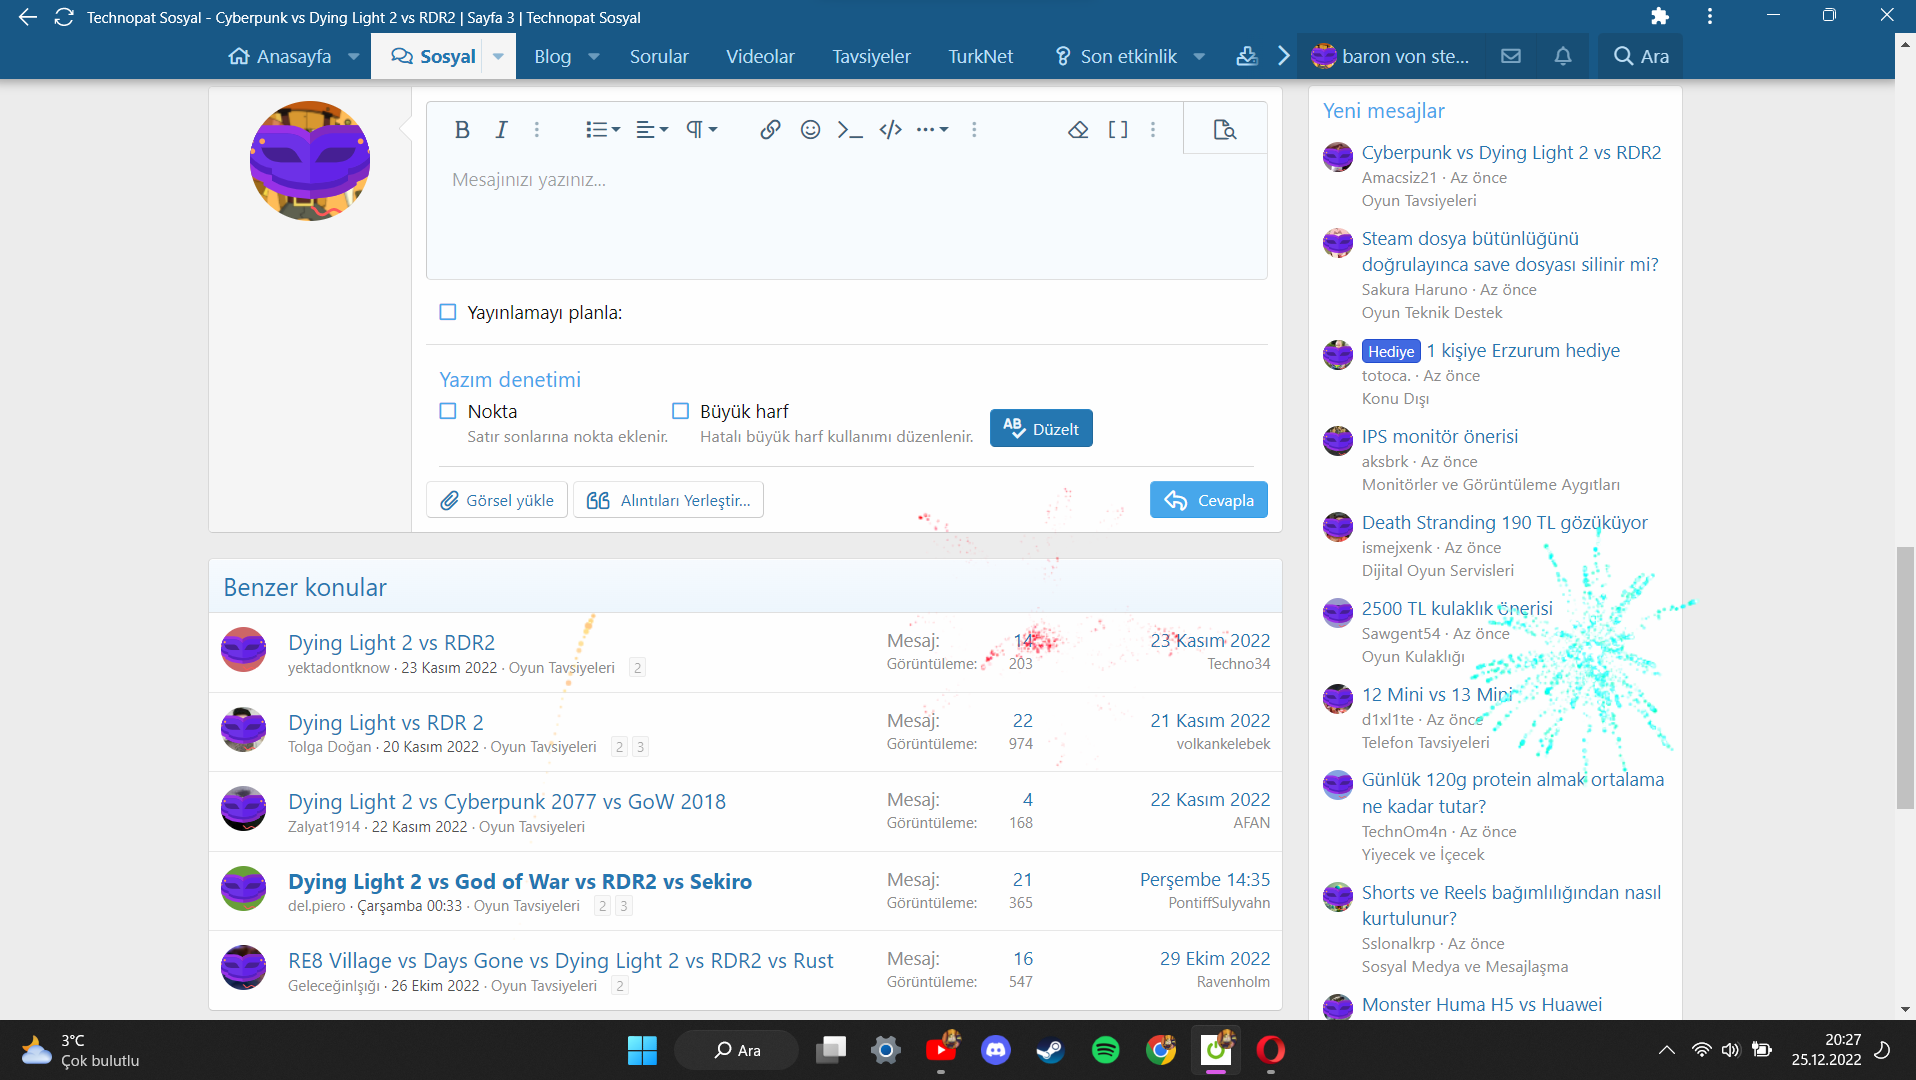
Task: Toggle BB code brackets mode
Action: [1118, 129]
